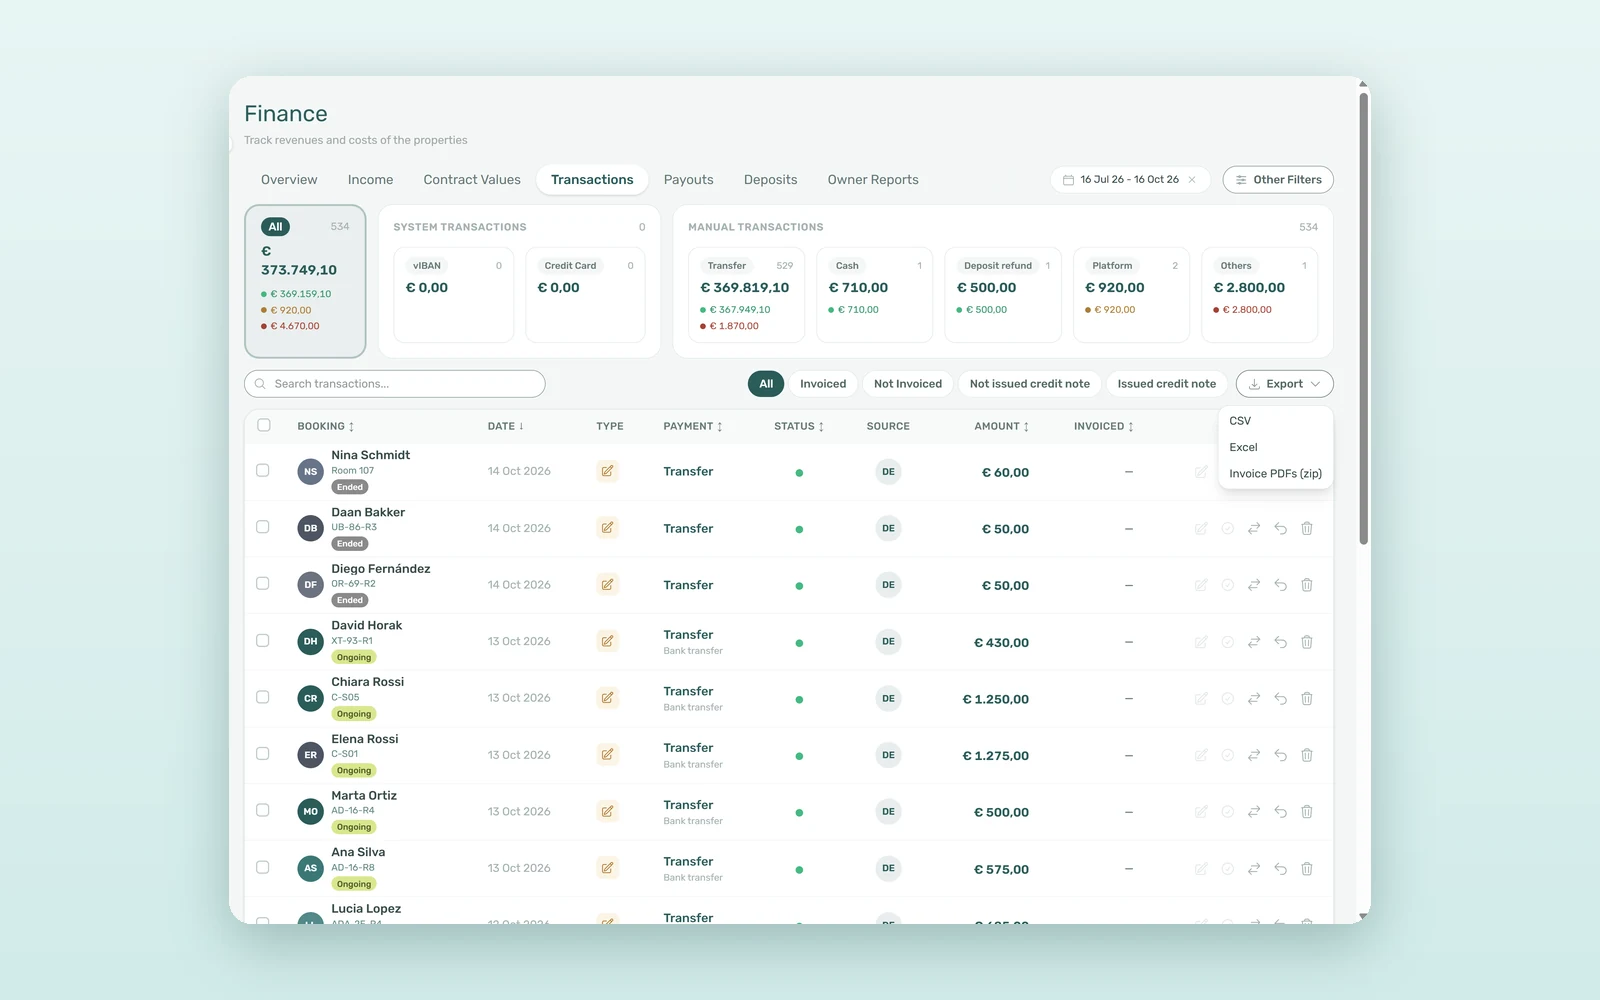Click the NS avatar for Nina Schmidt
Screen dimensions: 1600x1000
310,471
